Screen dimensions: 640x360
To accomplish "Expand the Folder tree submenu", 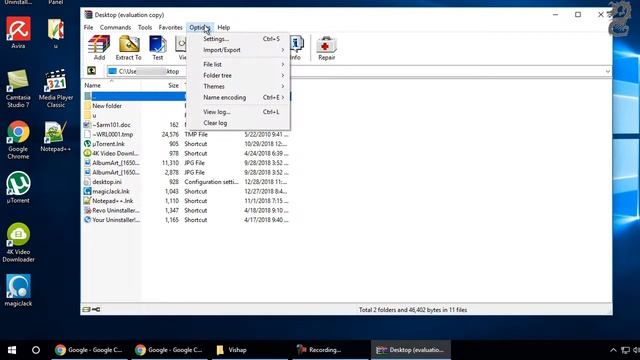I will pos(239,76).
